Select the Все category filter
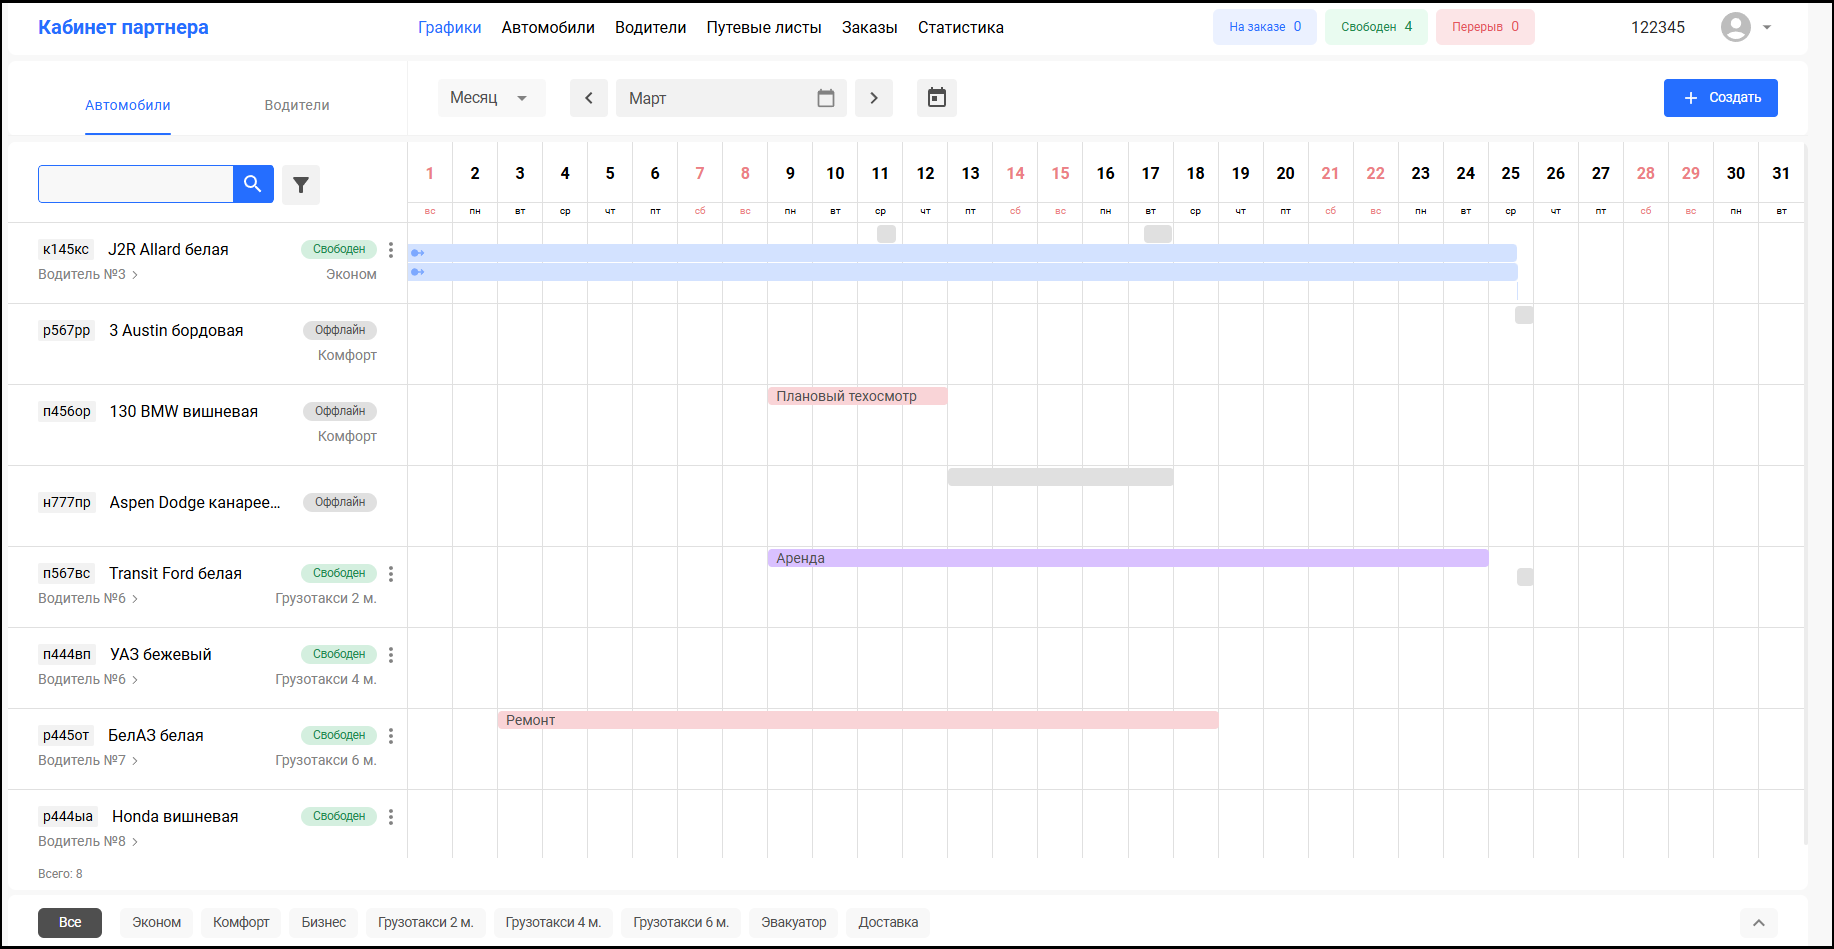The width and height of the screenshot is (1834, 949). click(x=70, y=922)
